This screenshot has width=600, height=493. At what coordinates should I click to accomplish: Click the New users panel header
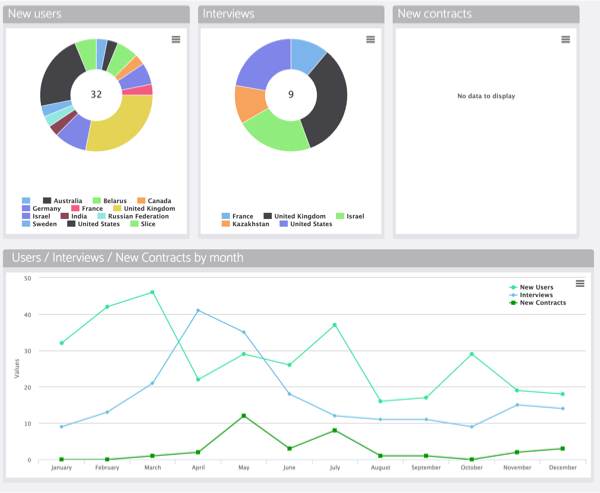96,14
